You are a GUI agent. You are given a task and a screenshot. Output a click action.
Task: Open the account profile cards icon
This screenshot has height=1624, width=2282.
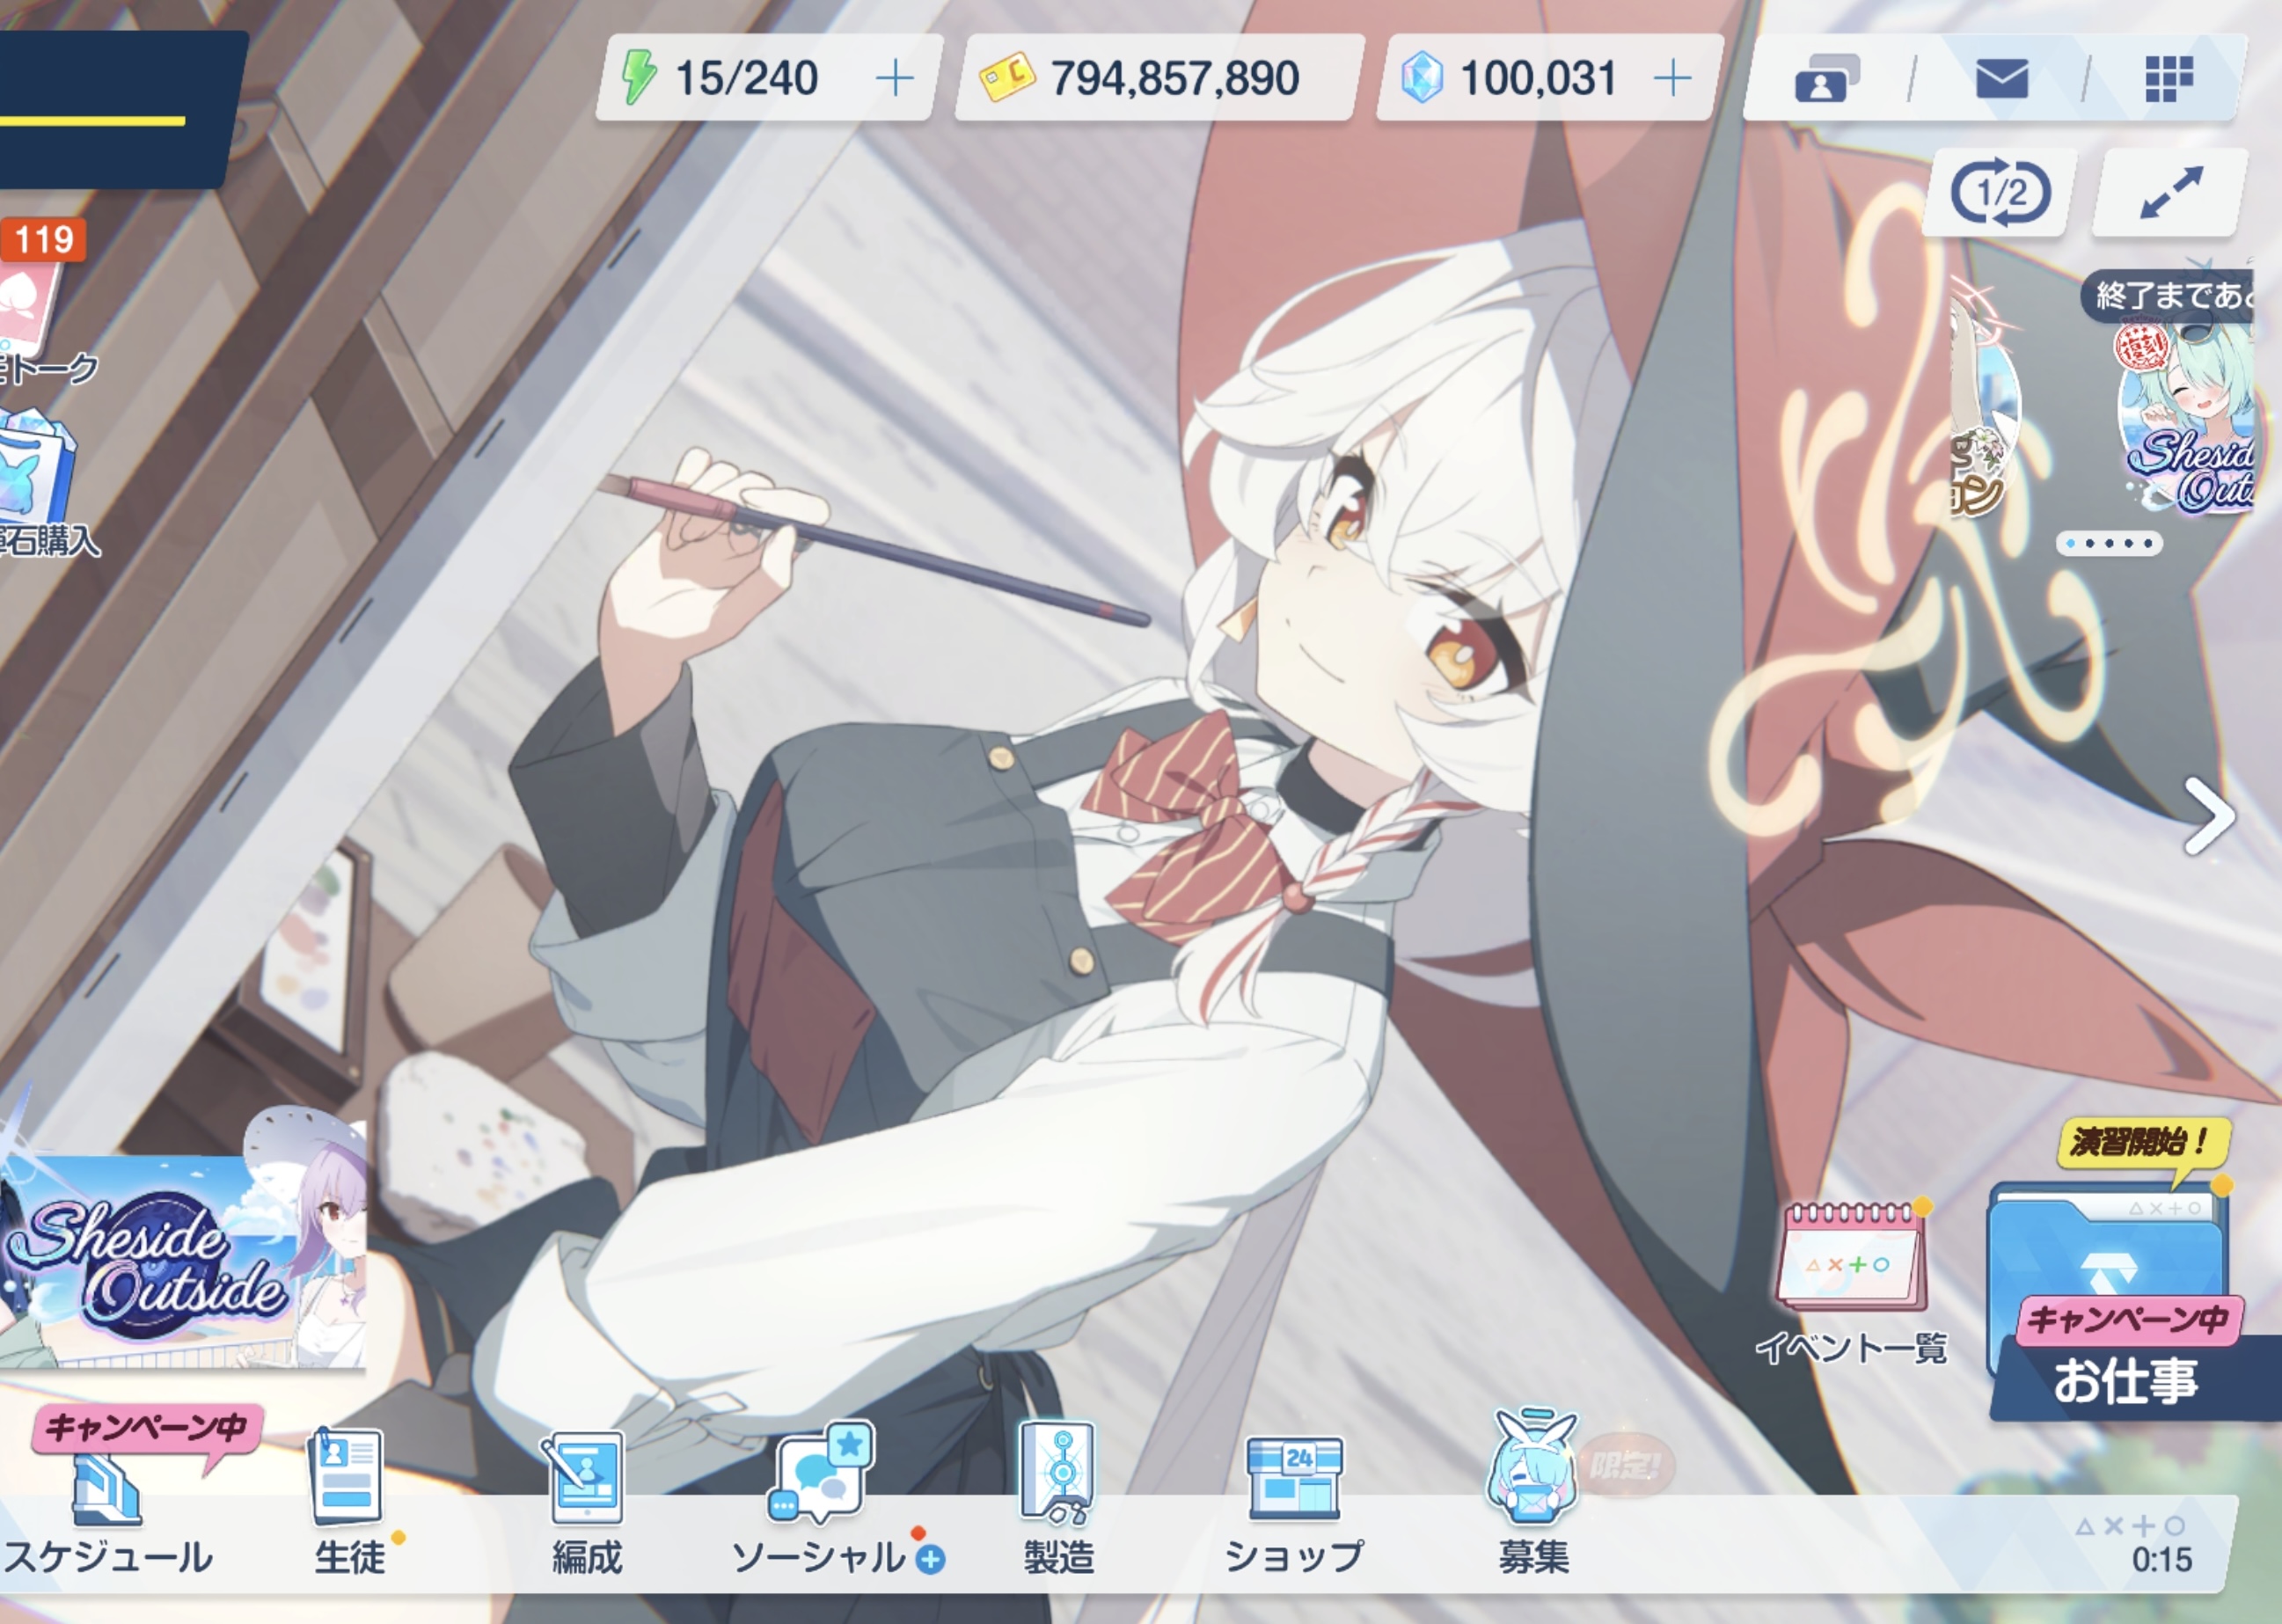[1826, 79]
